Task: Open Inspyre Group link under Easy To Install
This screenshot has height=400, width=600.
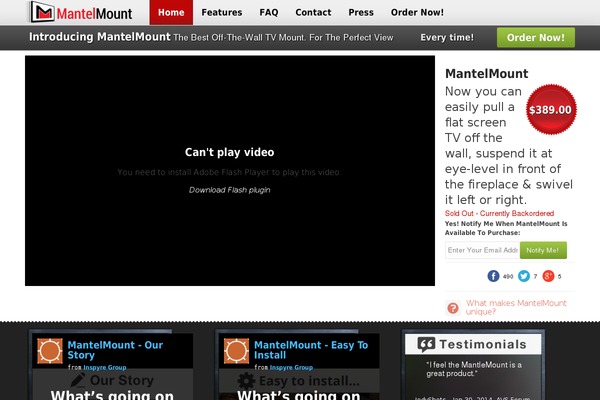Action: (291, 367)
